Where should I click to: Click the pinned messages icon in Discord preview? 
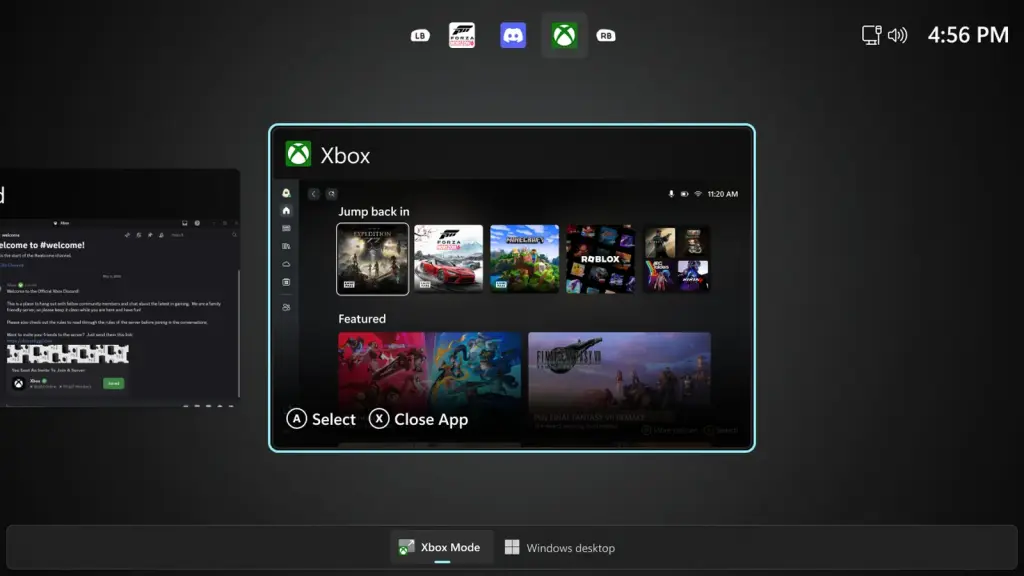[x=150, y=235]
